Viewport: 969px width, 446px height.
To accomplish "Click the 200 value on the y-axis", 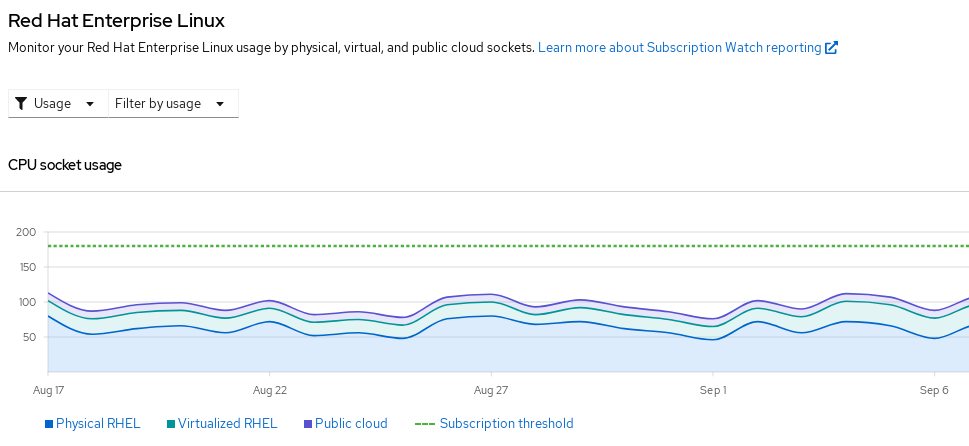I will point(26,232).
